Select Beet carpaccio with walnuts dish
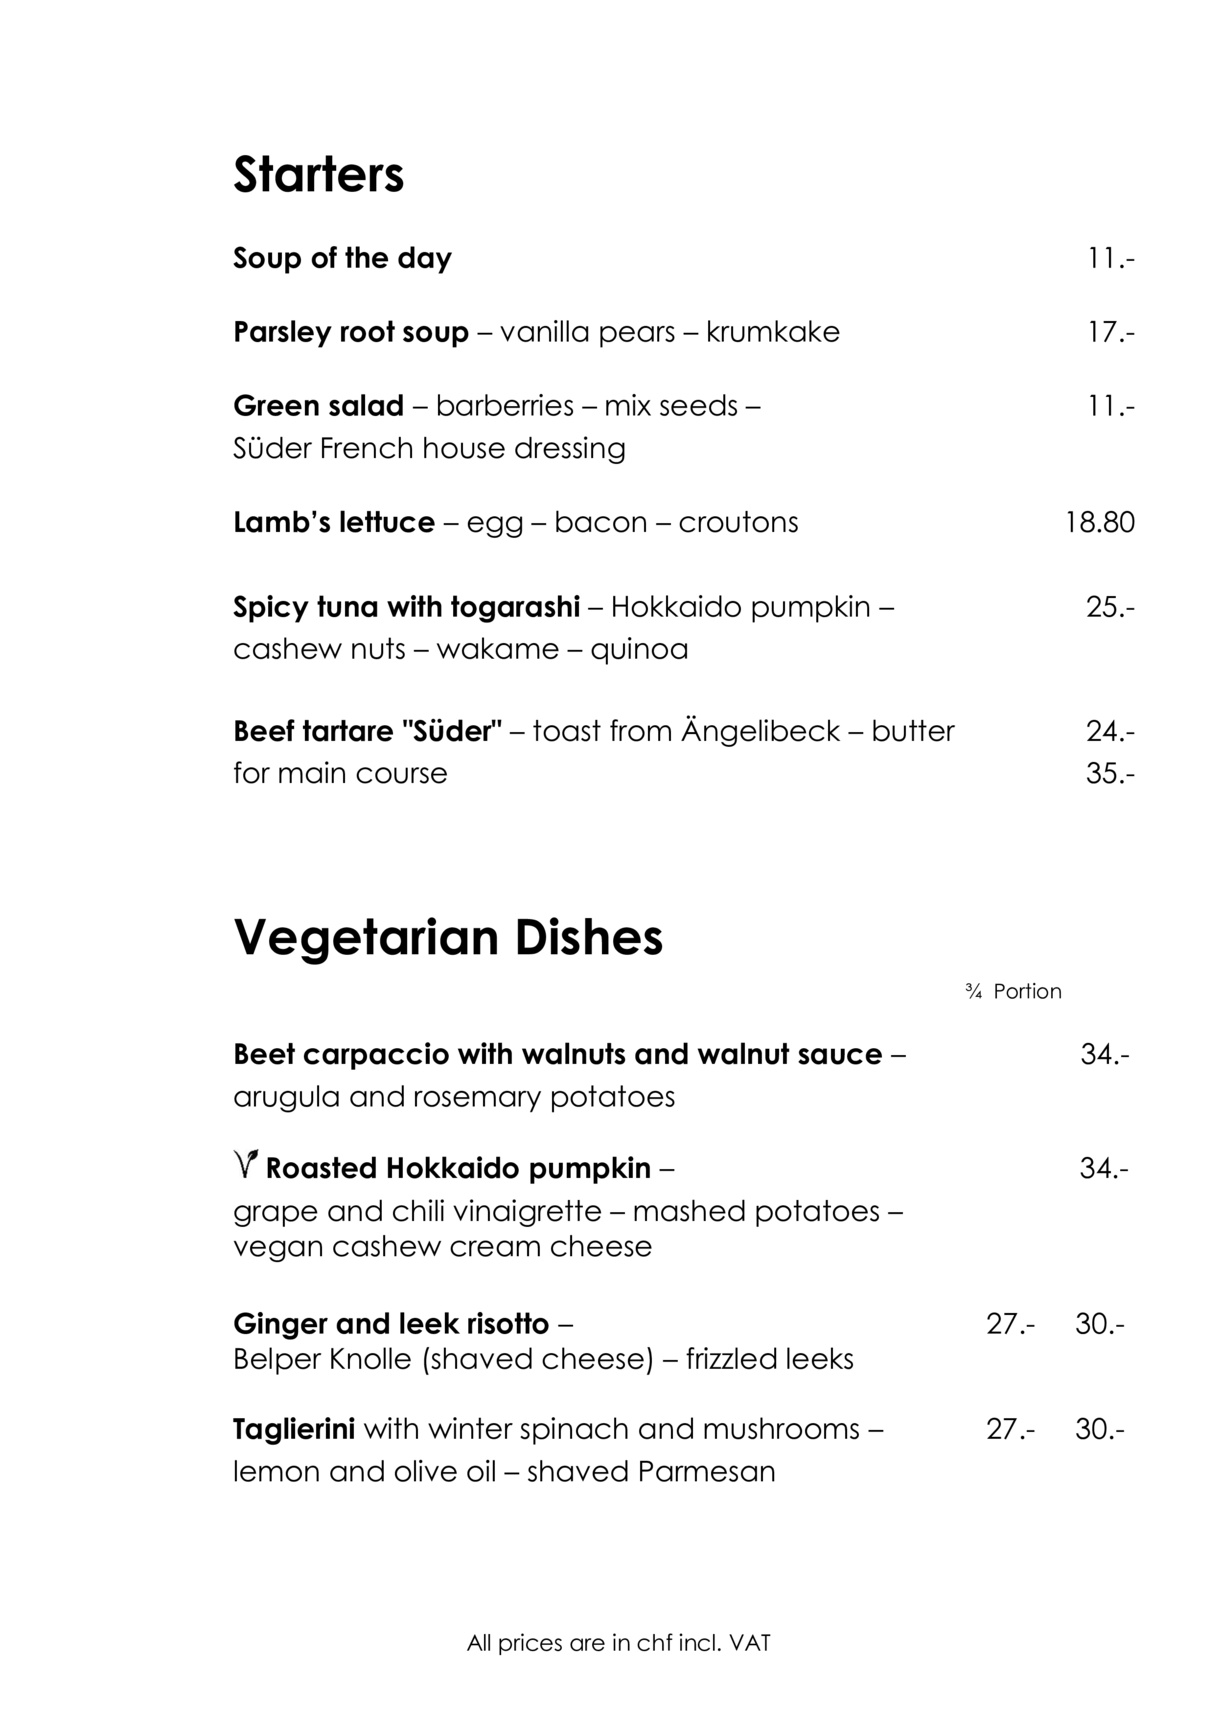The width and height of the screenshot is (1222, 1728). (x=557, y=1054)
